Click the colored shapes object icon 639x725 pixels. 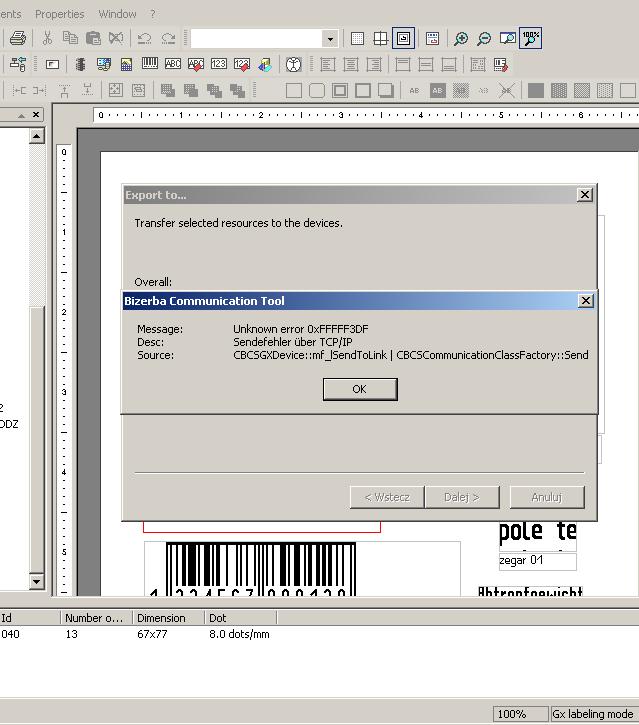pos(265,65)
